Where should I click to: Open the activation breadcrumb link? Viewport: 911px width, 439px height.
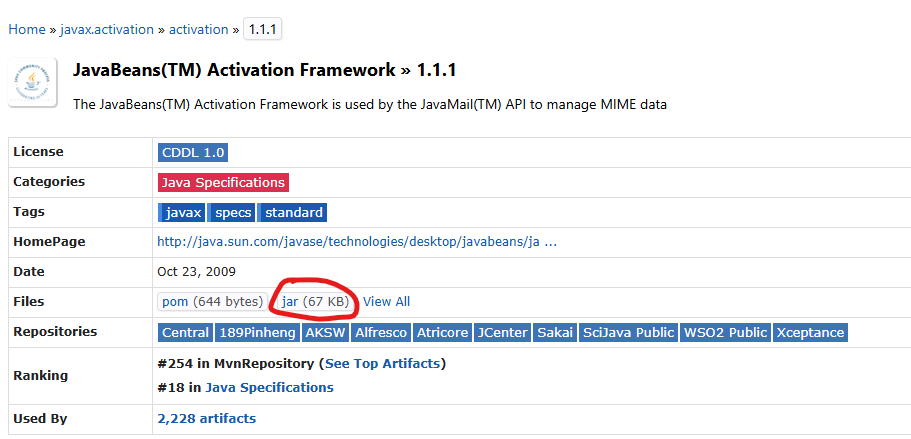[x=199, y=30]
